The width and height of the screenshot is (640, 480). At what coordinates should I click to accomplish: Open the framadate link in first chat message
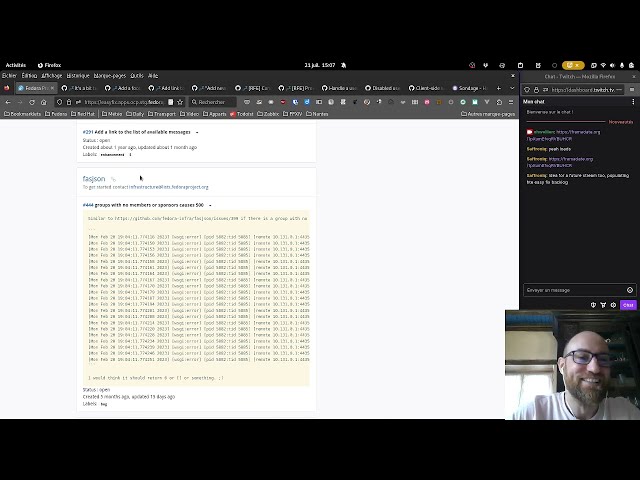pyautogui.click(x=578, y=132)
